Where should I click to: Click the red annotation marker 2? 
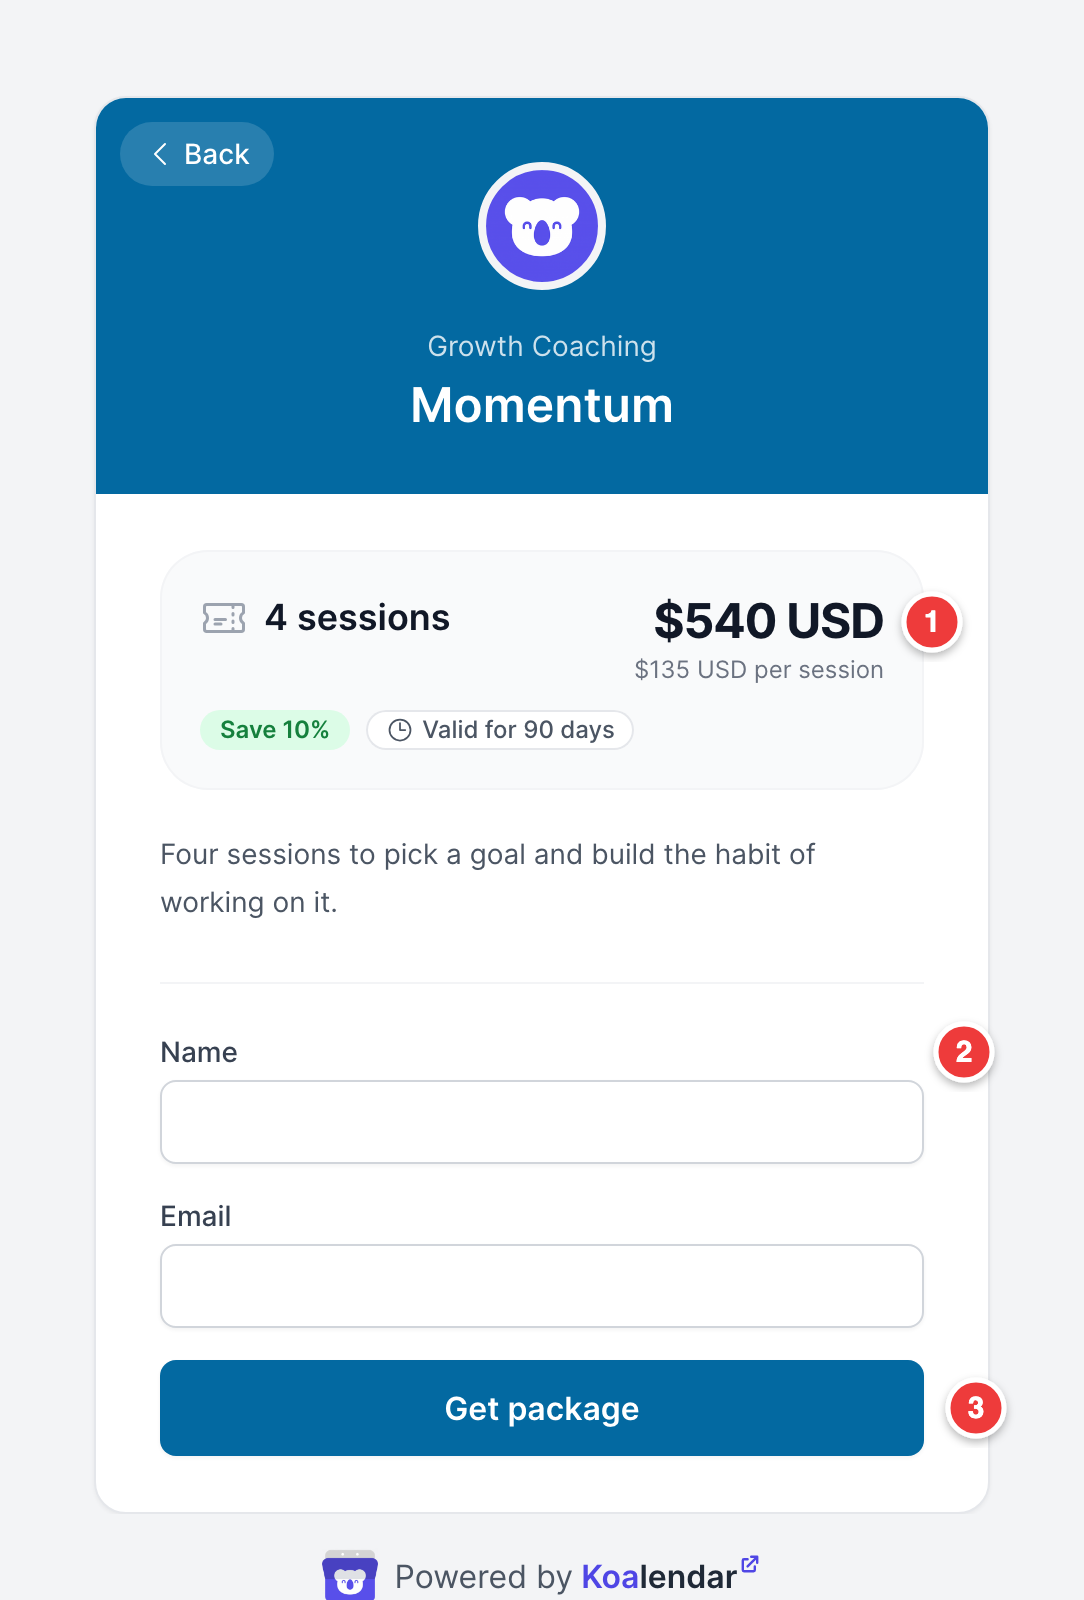[x=964, y=1052]
